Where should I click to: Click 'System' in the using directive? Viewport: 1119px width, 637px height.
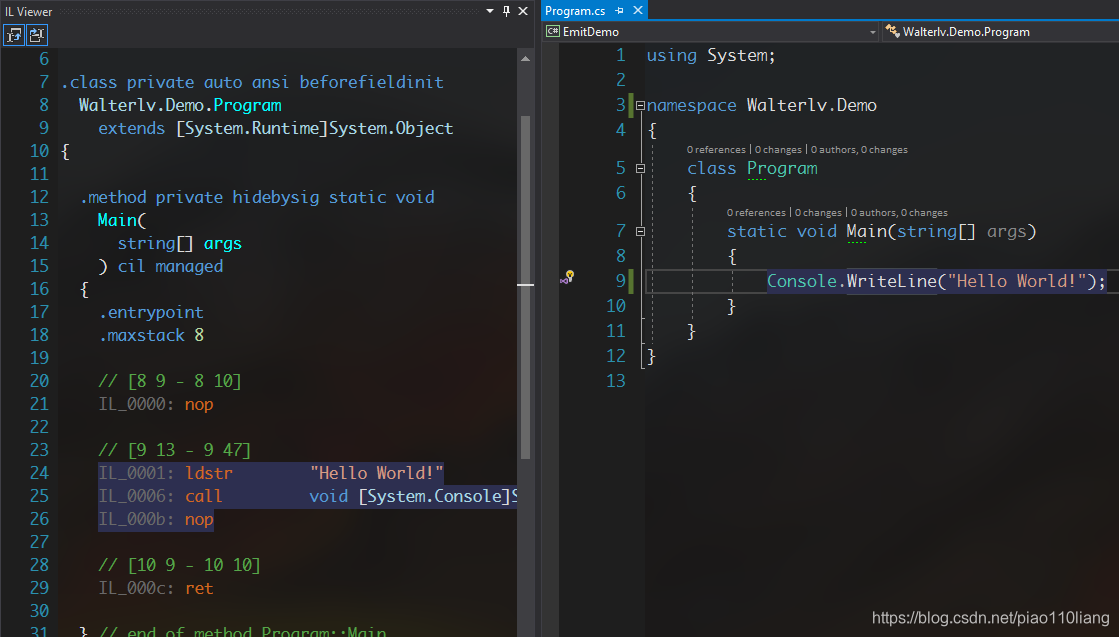pos(737,56)
